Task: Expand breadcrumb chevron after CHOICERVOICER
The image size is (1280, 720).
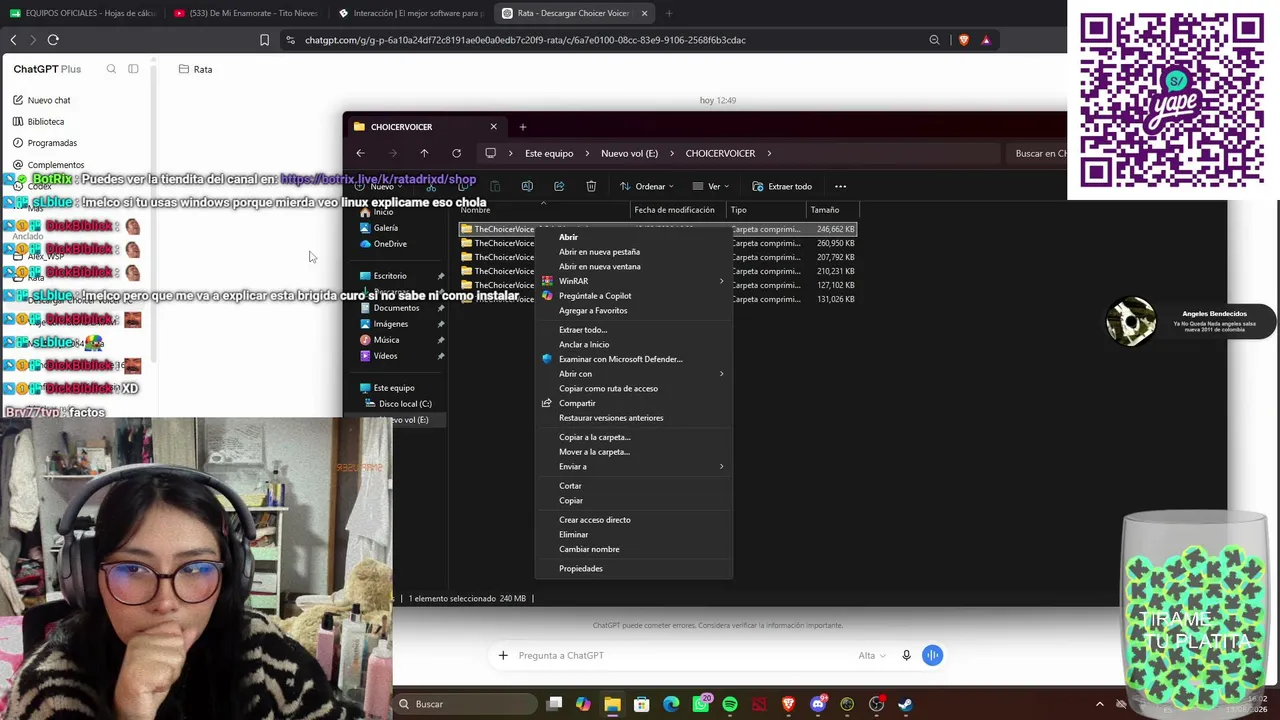Action: pos(769,153)
